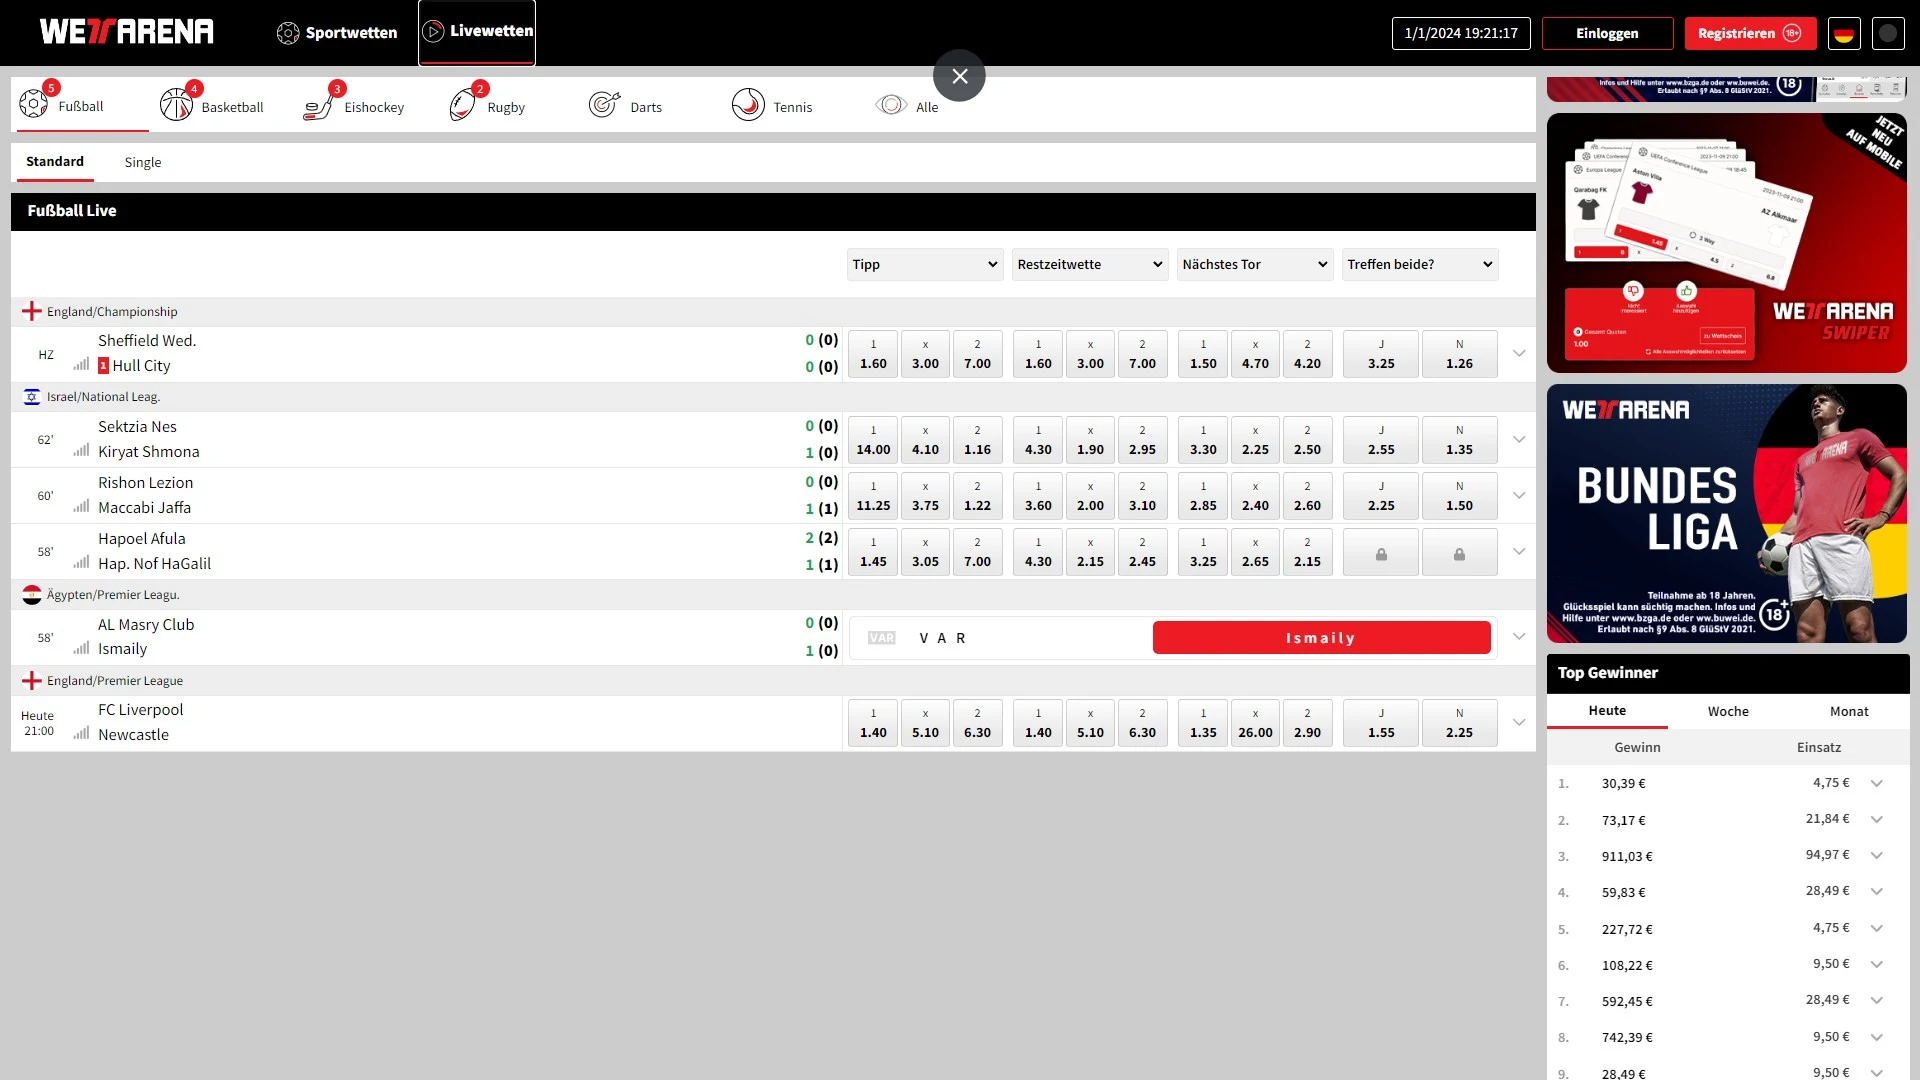Click England flag for Premier League
This screenshot has height=1080, width=1920.
[32, 681]
